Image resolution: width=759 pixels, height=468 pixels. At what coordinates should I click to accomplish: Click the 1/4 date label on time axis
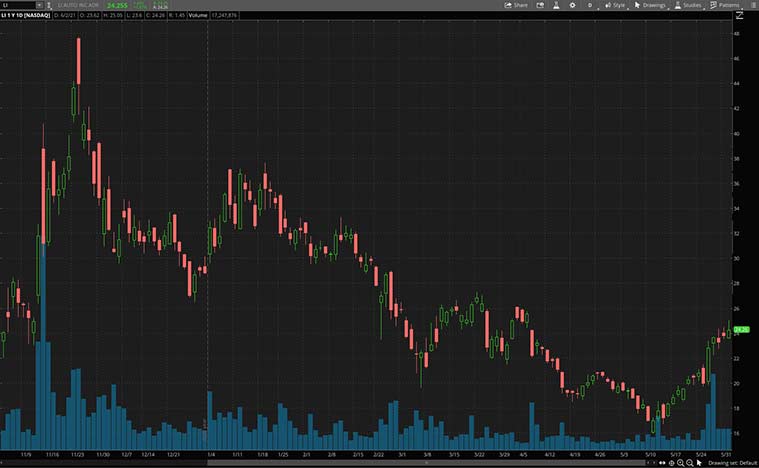pyautogui.click(x=211, y=454)
